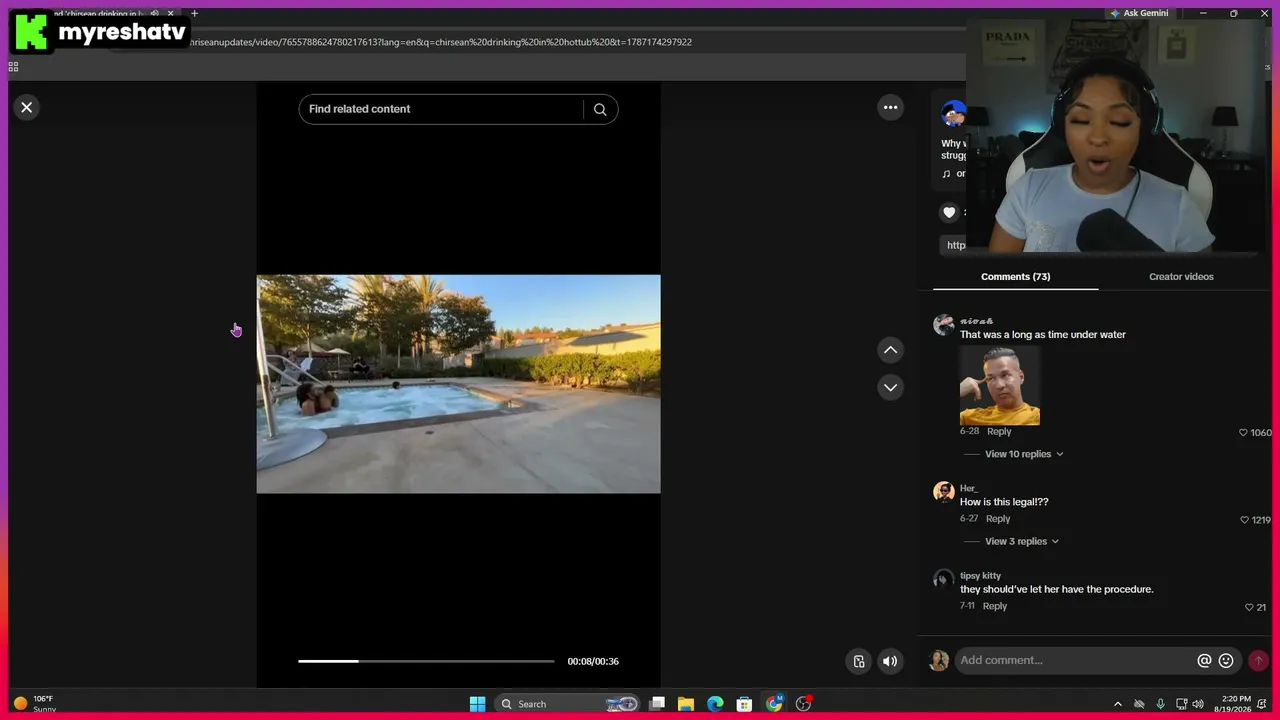Click the first commenter's avatar
This screenshot has height=720, width=1280.
pos(944,325)
